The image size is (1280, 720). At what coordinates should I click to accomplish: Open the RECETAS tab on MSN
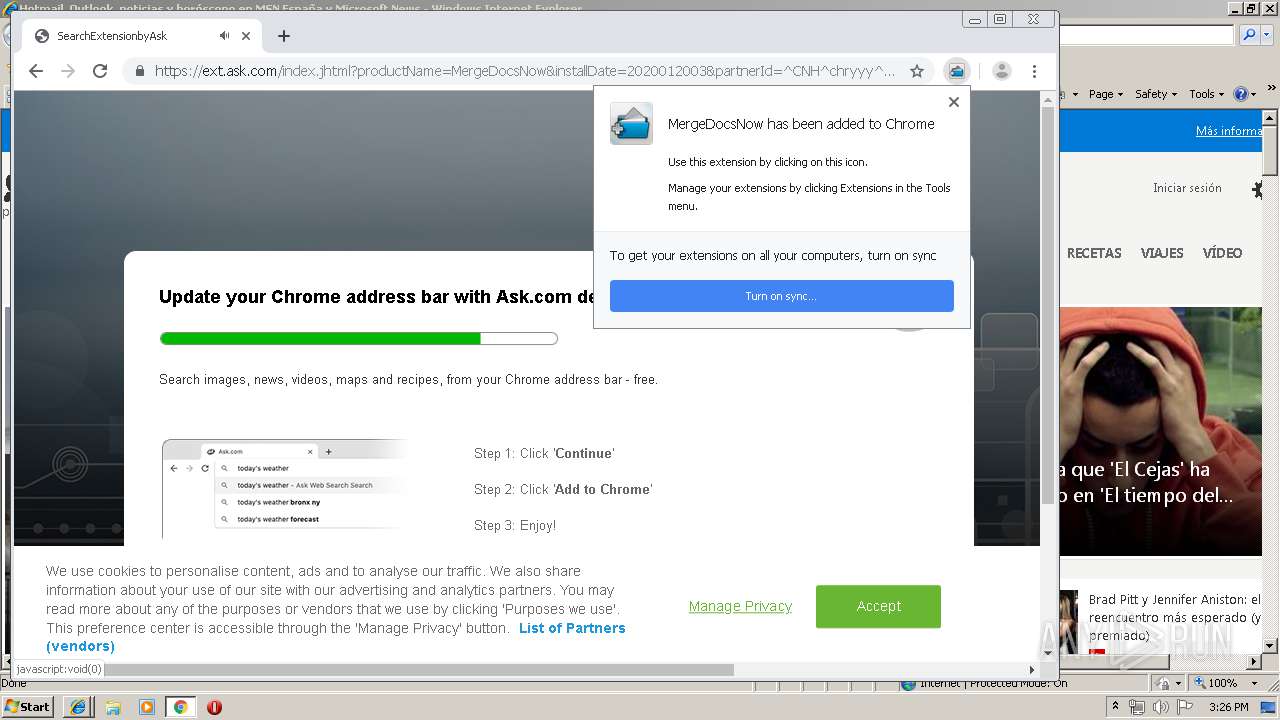(1094, 253)
